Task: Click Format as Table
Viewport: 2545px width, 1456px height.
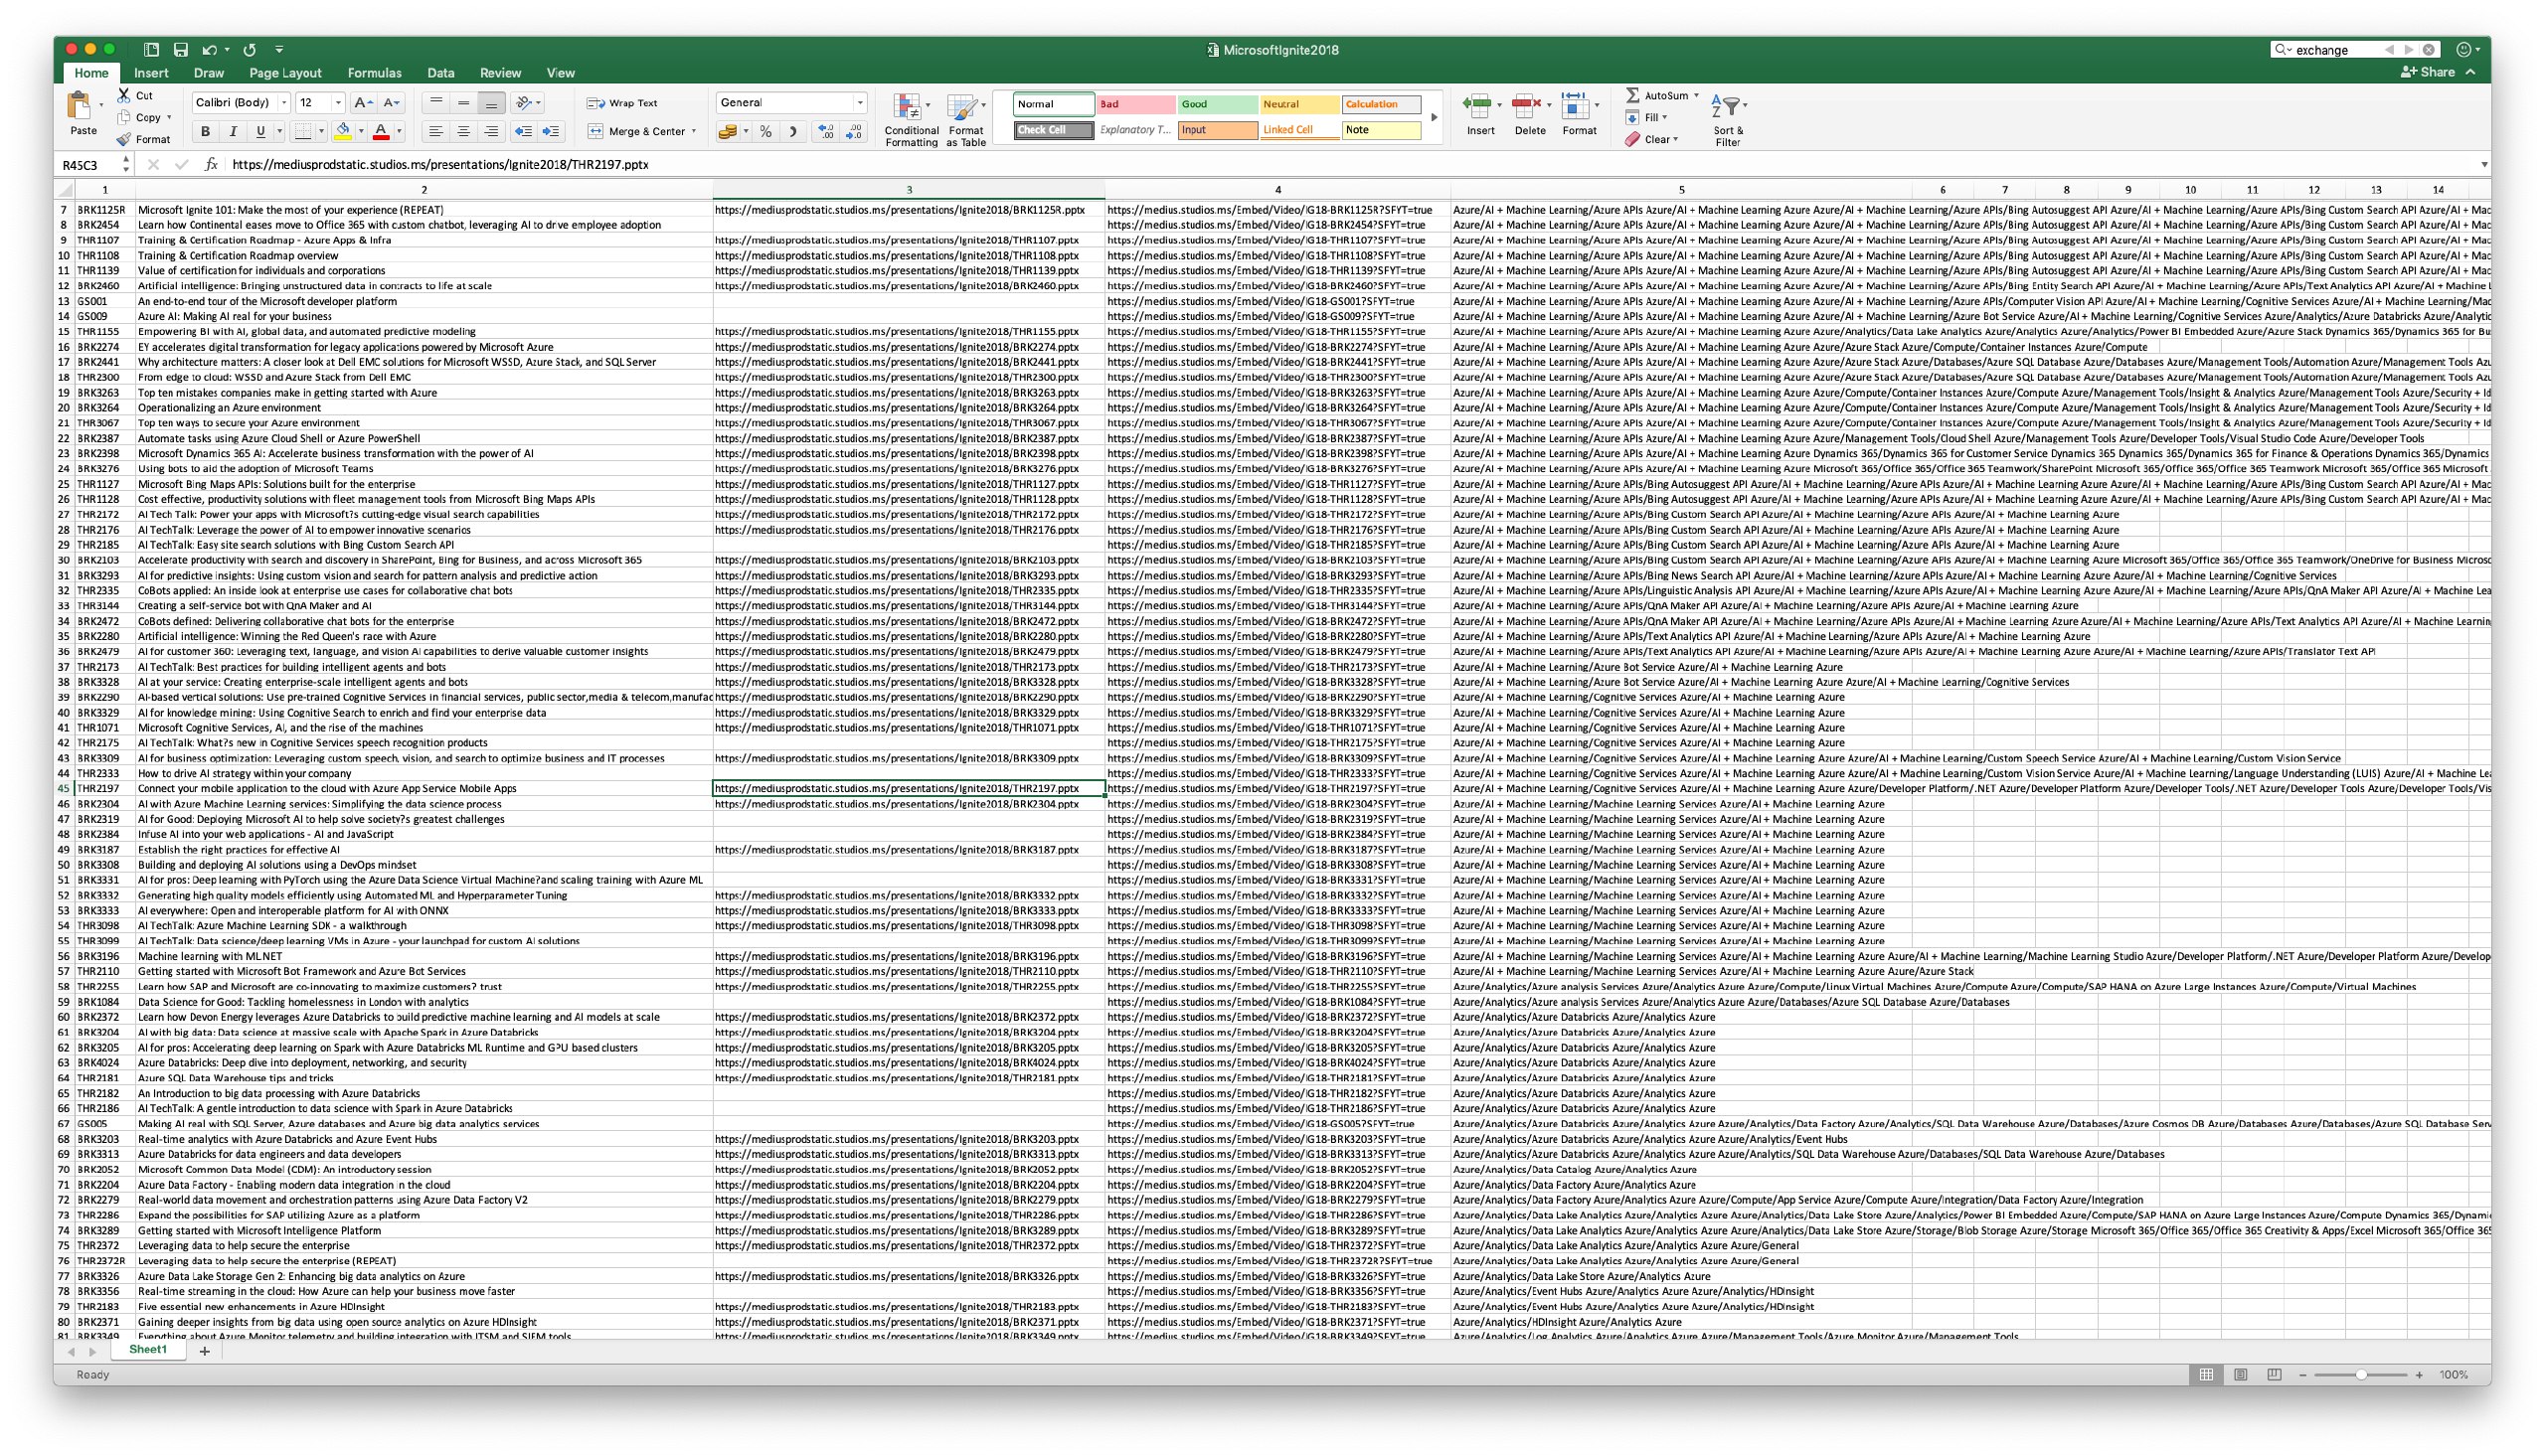Action: pos(966,120)
